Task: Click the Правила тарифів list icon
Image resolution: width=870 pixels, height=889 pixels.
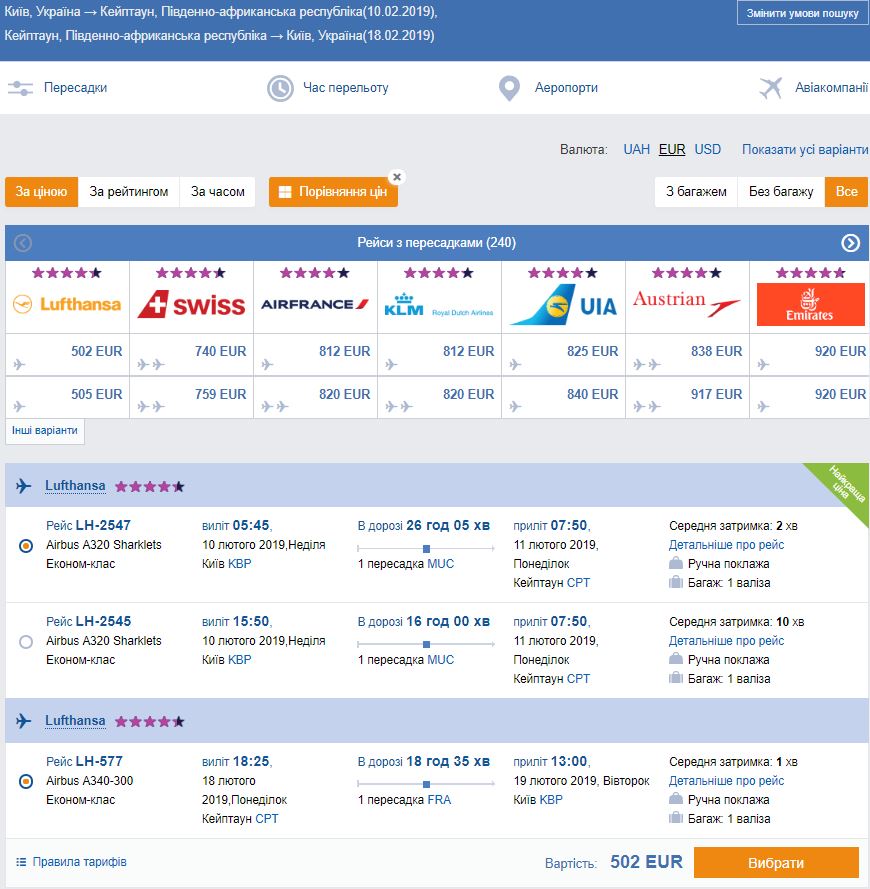Action: (21, 862)
